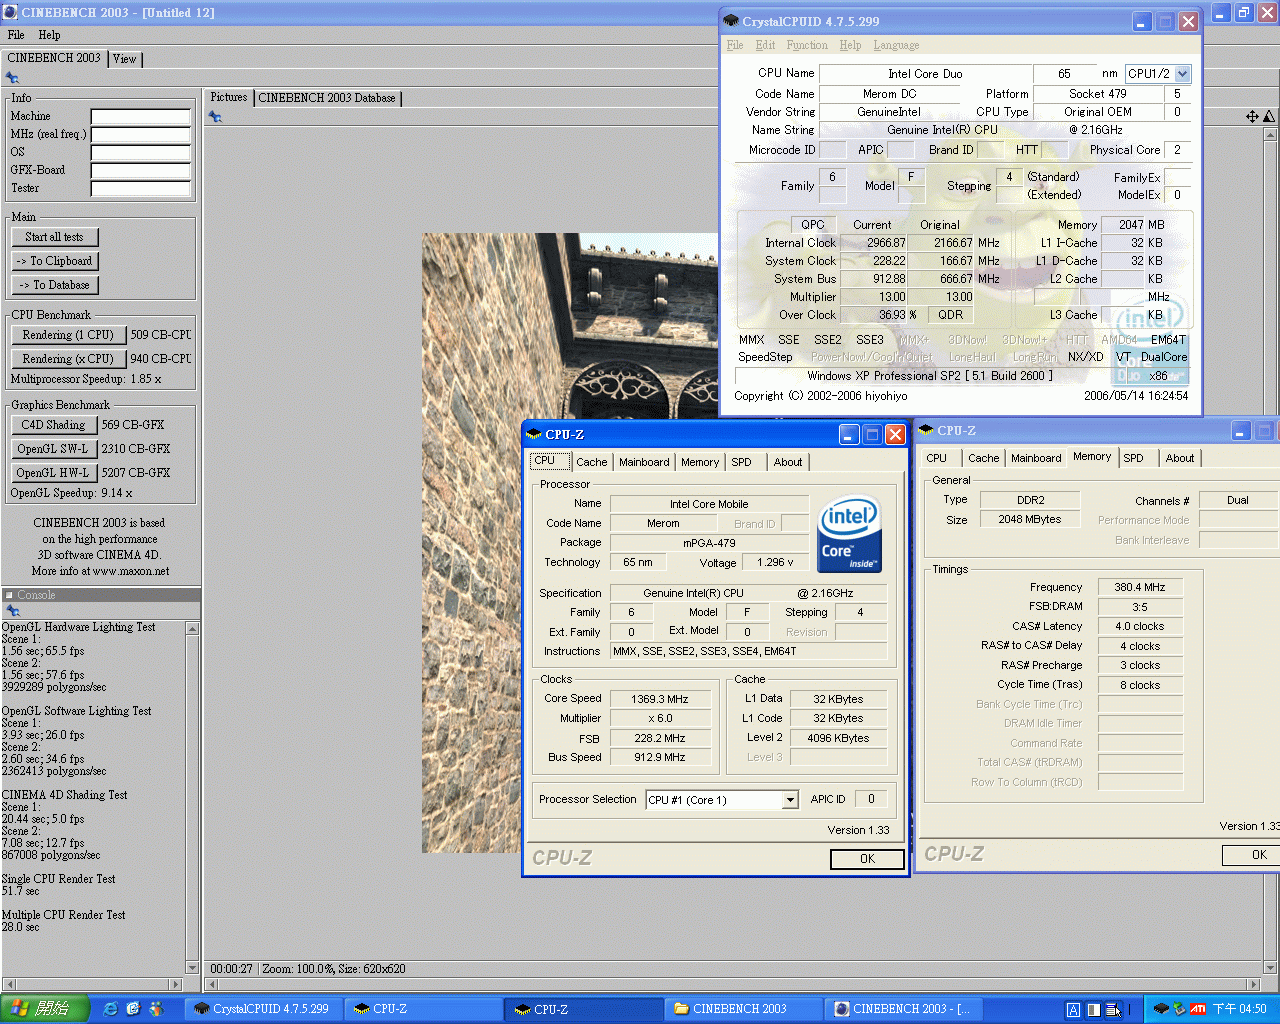Click the Start all tests button

55,237
